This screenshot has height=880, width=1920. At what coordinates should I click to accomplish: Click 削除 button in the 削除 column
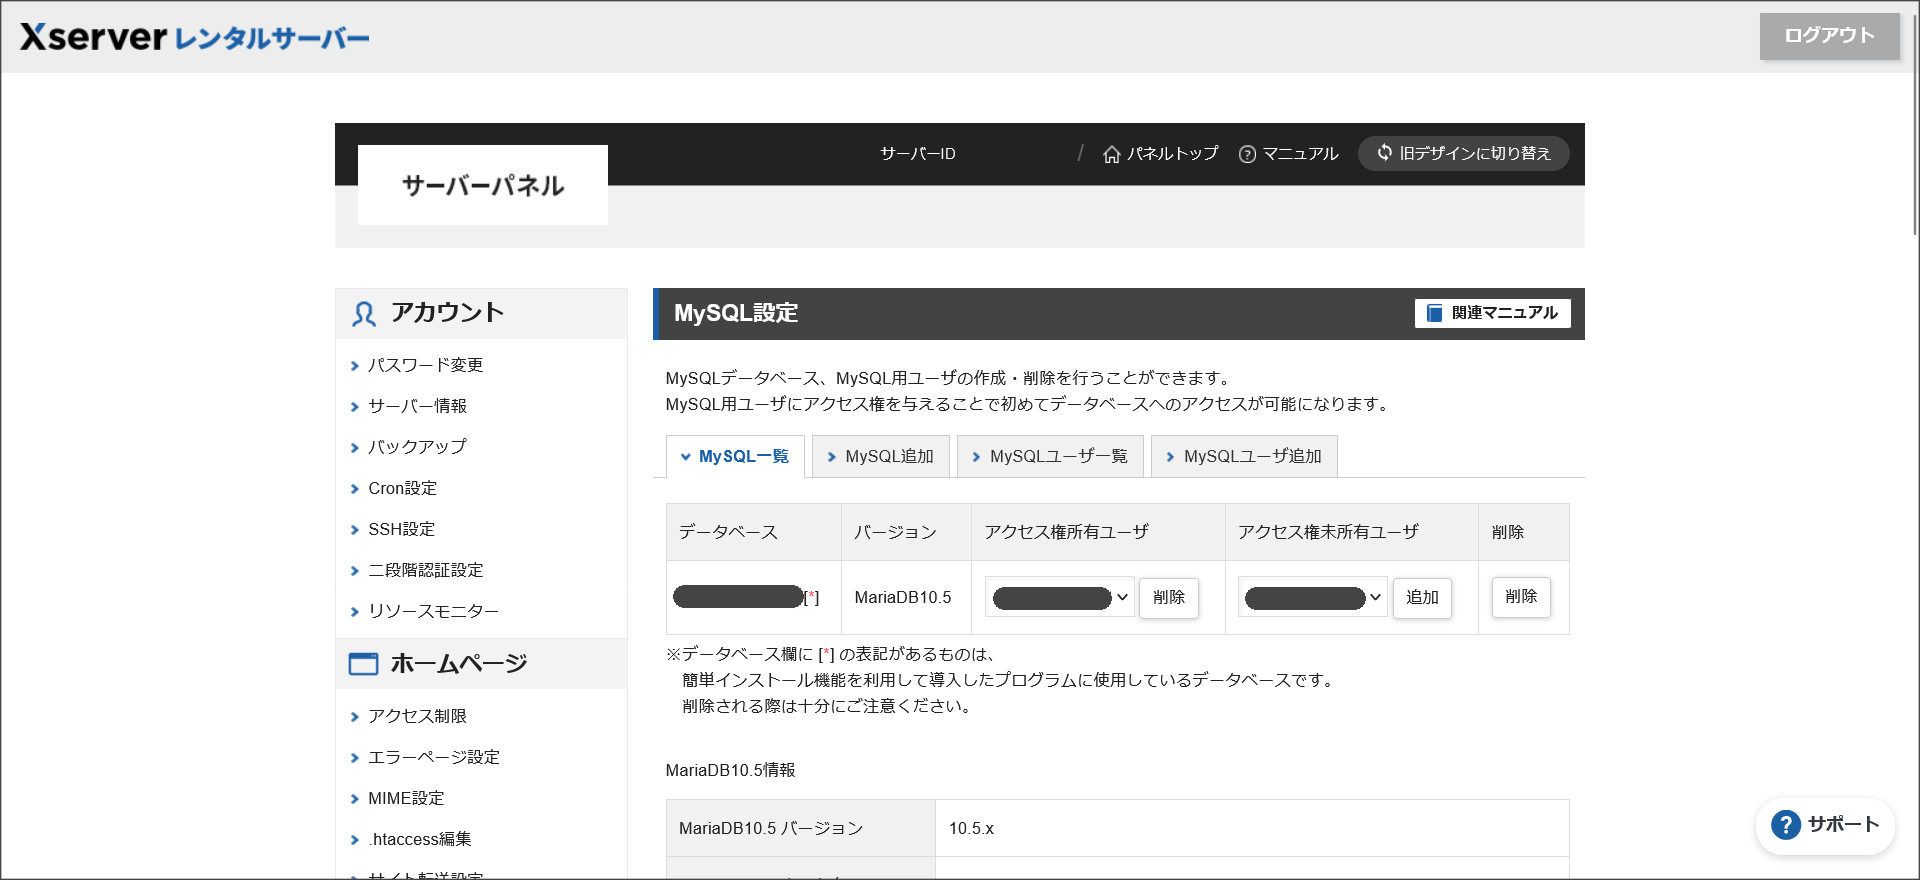point(1521,597)
